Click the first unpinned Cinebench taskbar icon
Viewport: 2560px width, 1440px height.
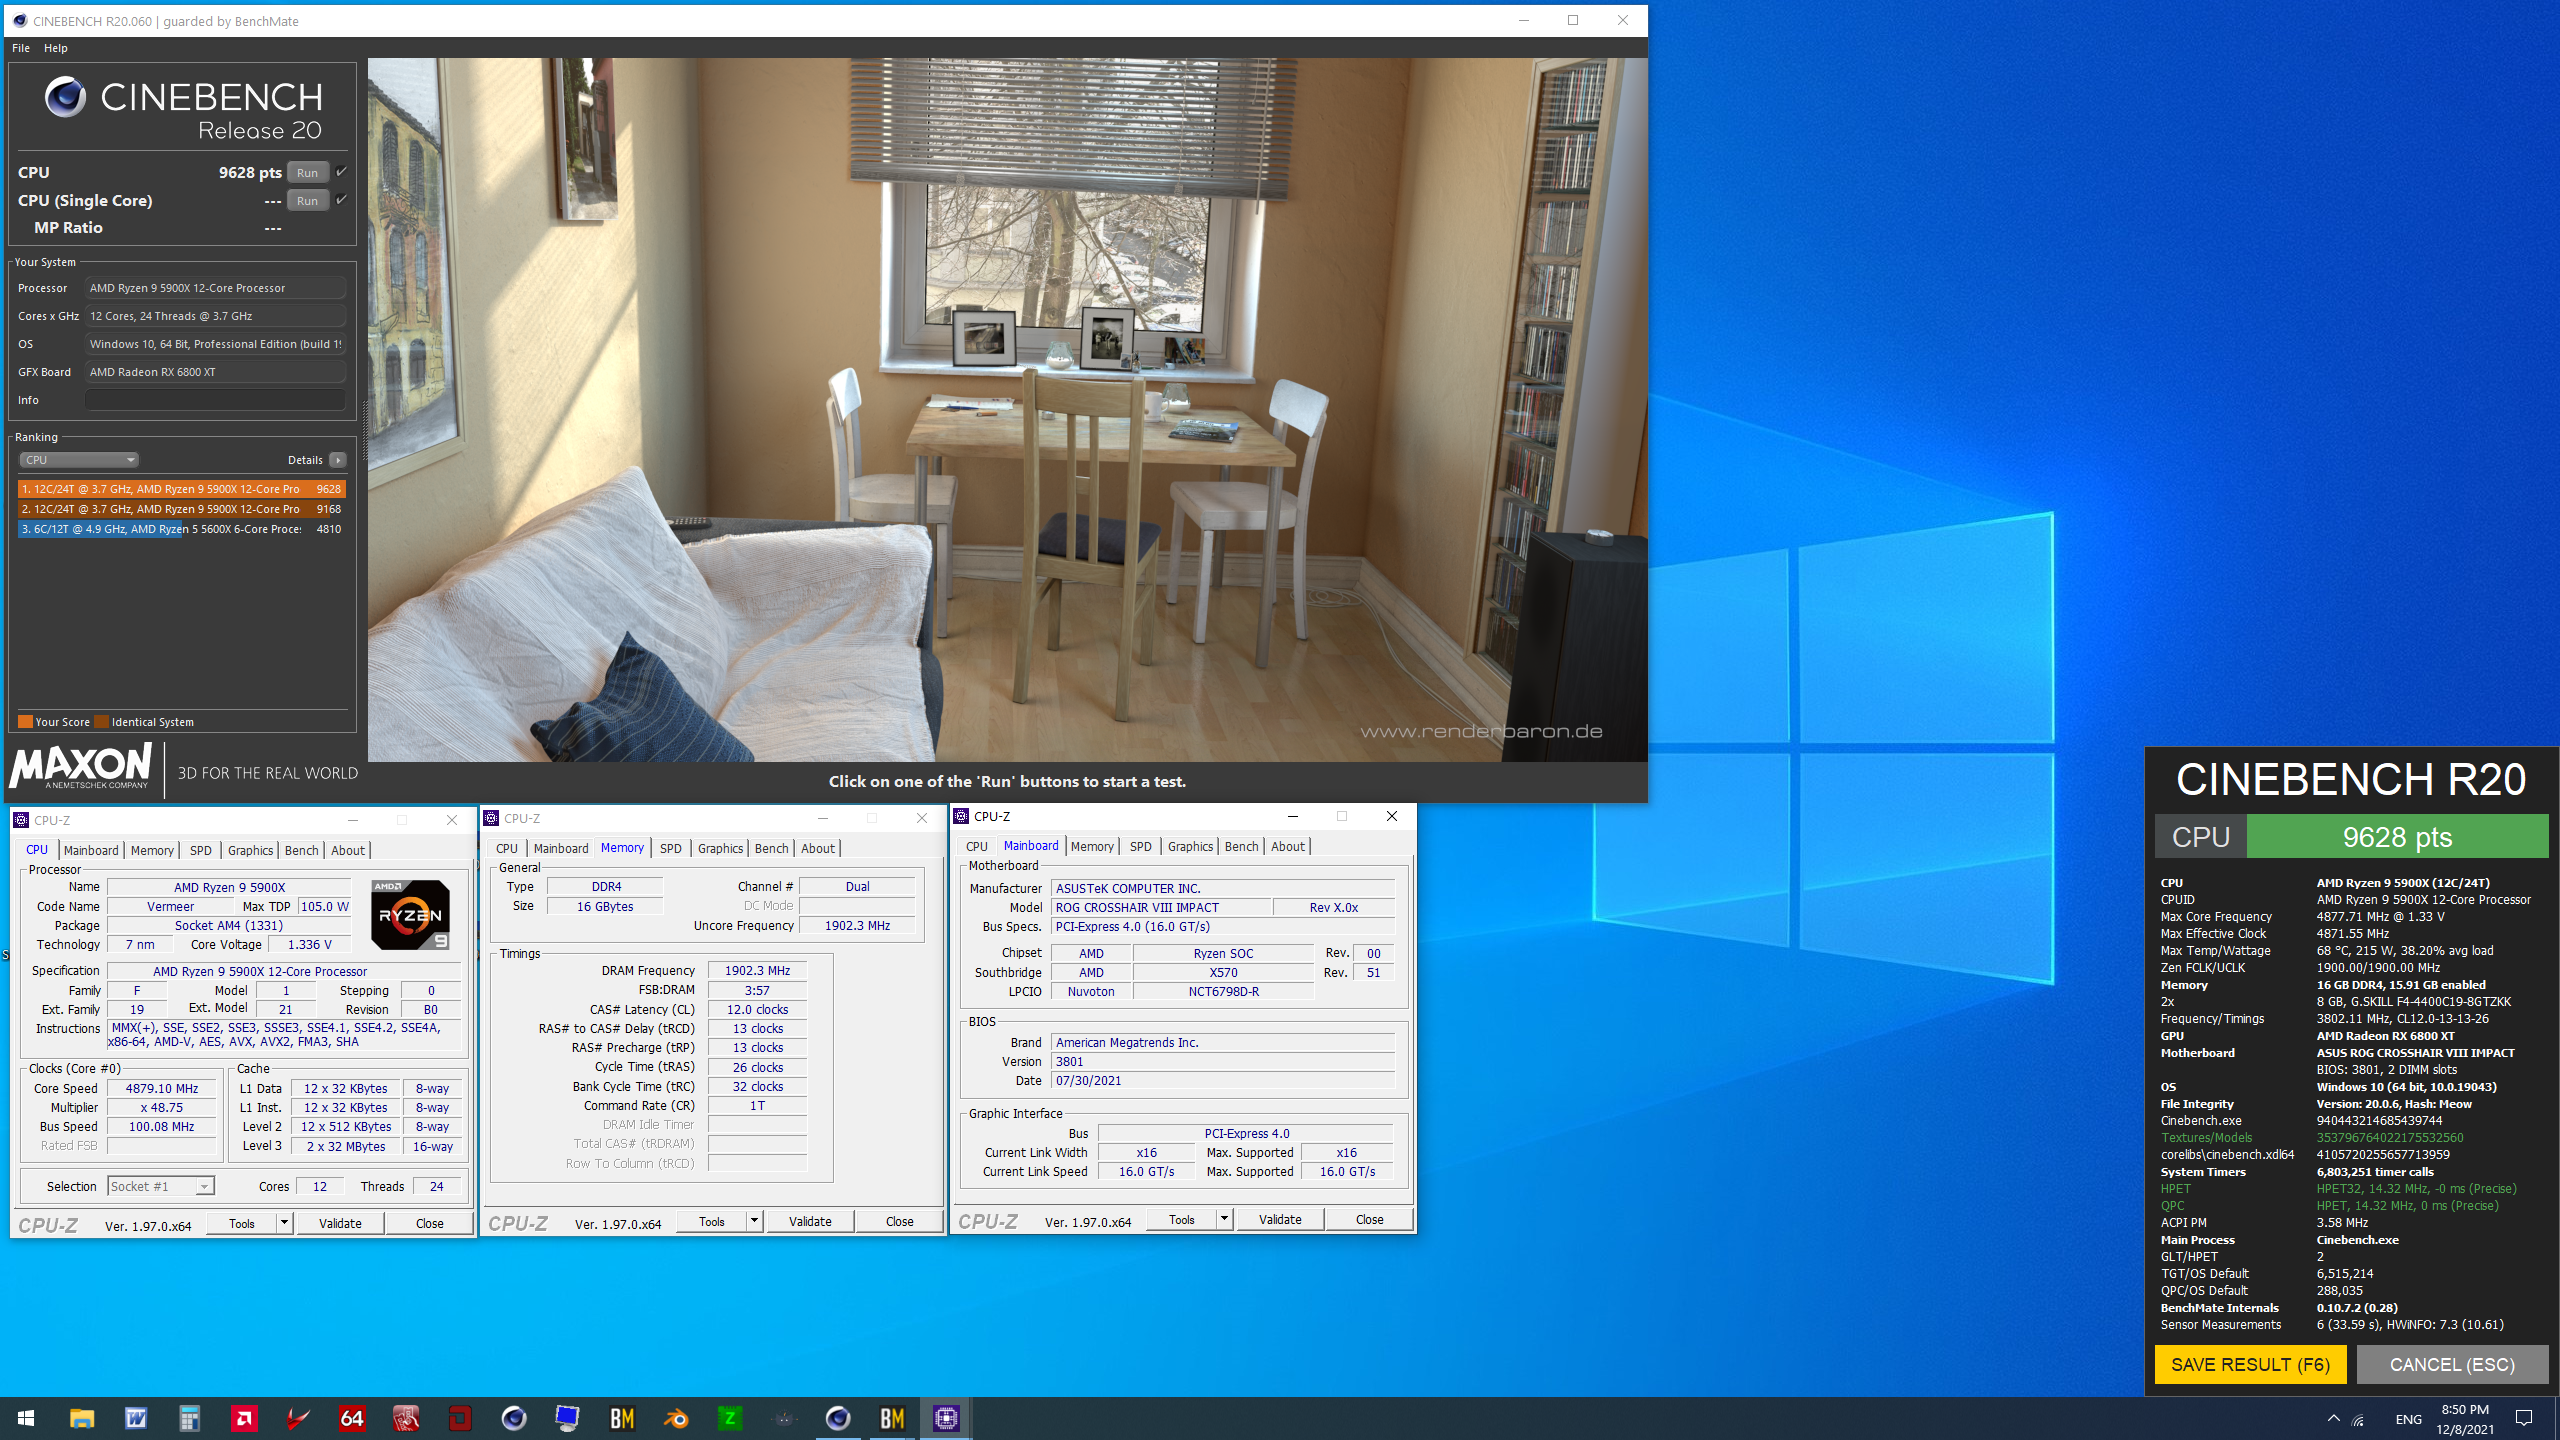pos(514,1418)
